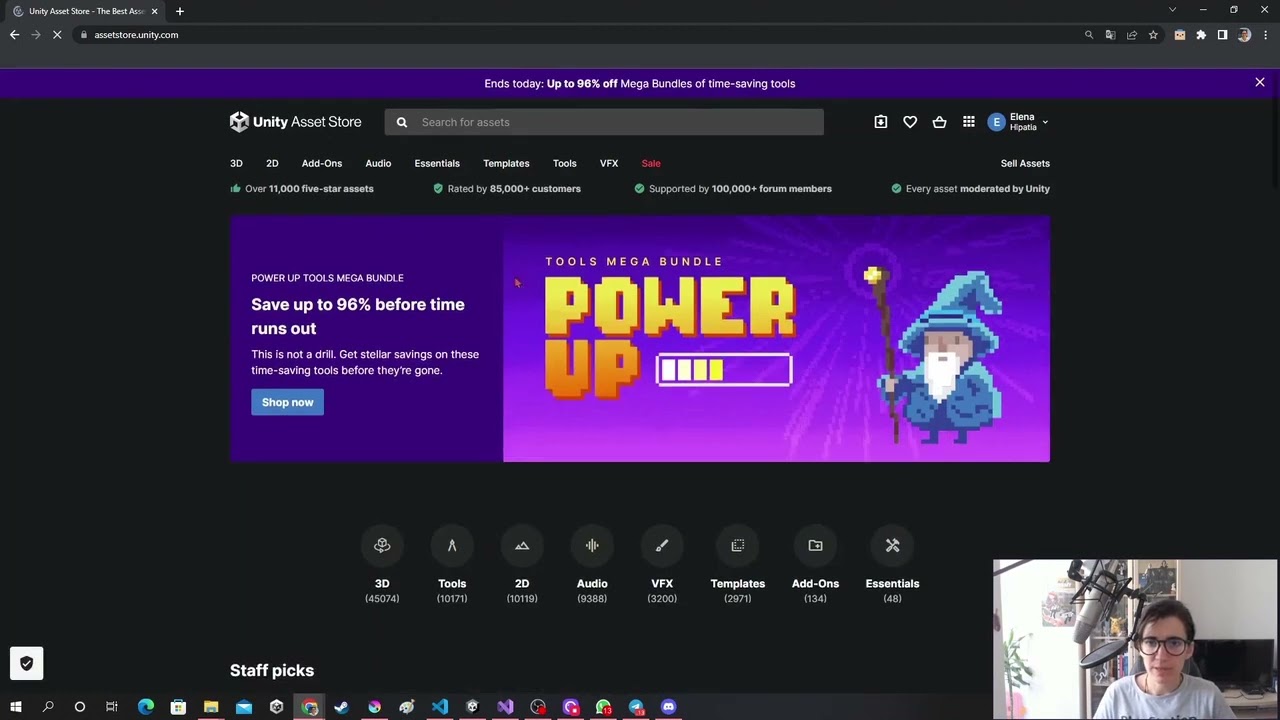
Task: Click Chrome zoom magnifier icon in address bar
Action: (x=1089, y=35)
